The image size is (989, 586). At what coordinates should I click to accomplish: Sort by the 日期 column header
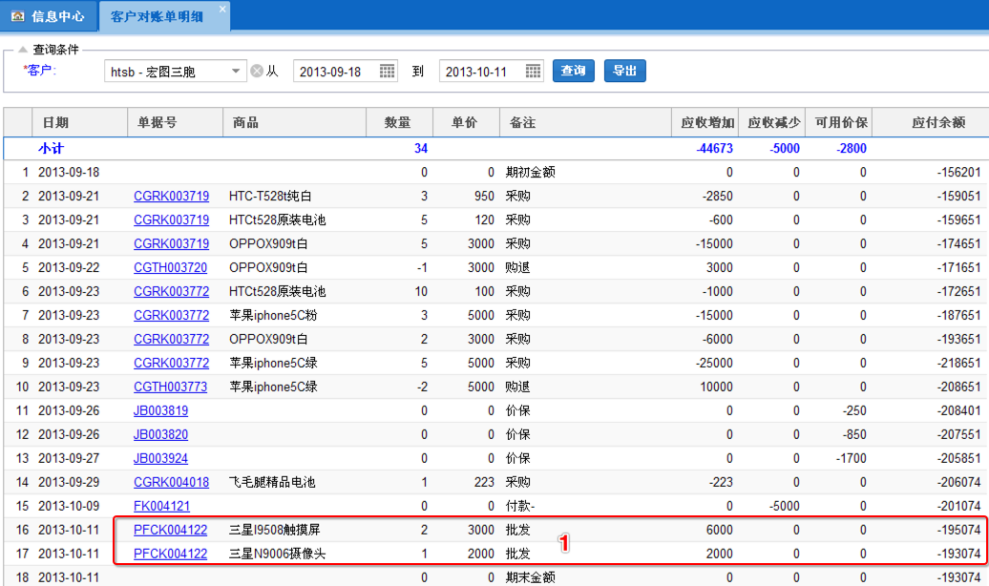[56, 123]
